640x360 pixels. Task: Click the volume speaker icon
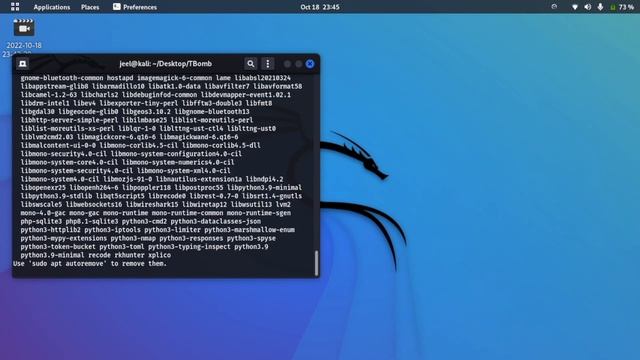tap(587, 7)
